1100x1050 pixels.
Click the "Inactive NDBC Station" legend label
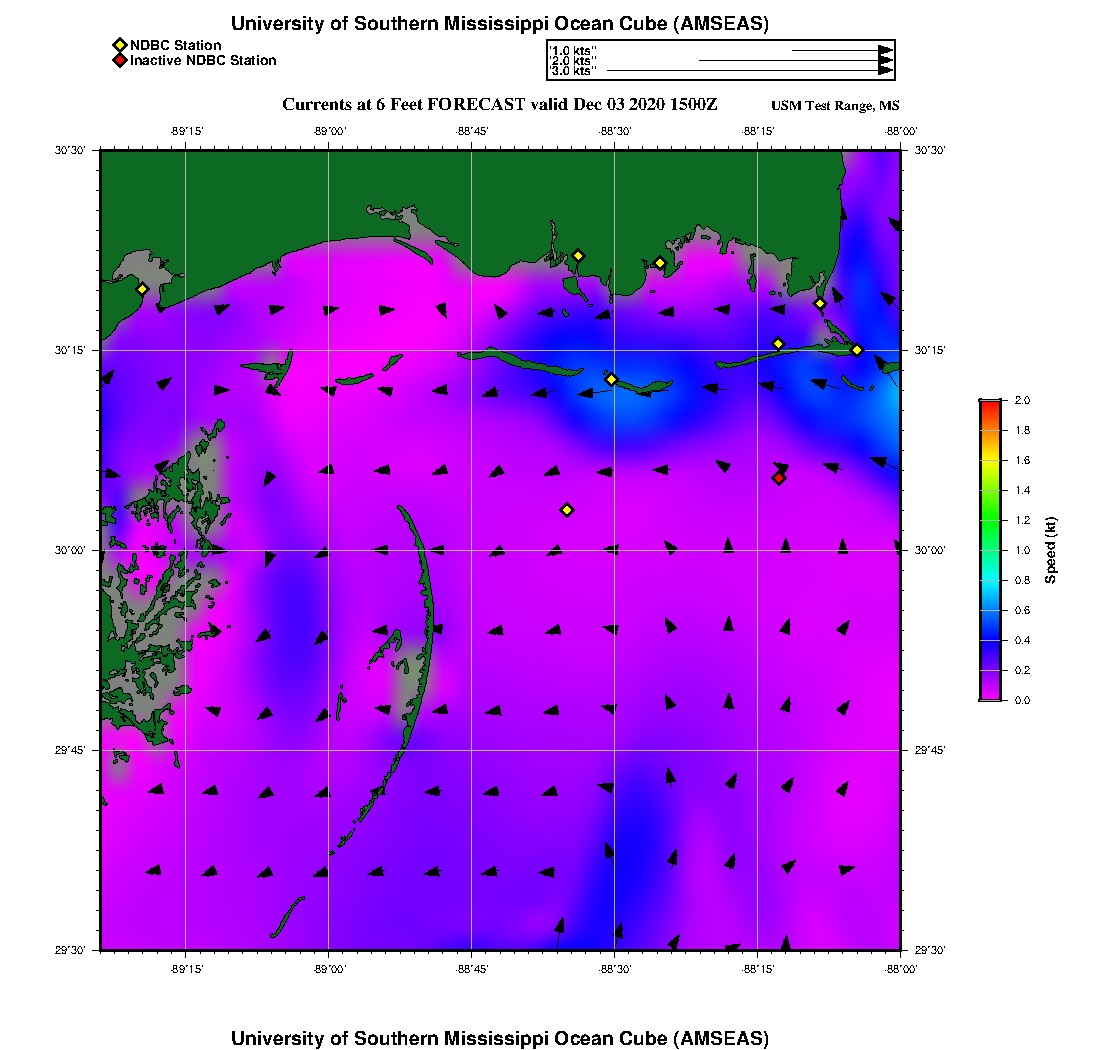203,61
